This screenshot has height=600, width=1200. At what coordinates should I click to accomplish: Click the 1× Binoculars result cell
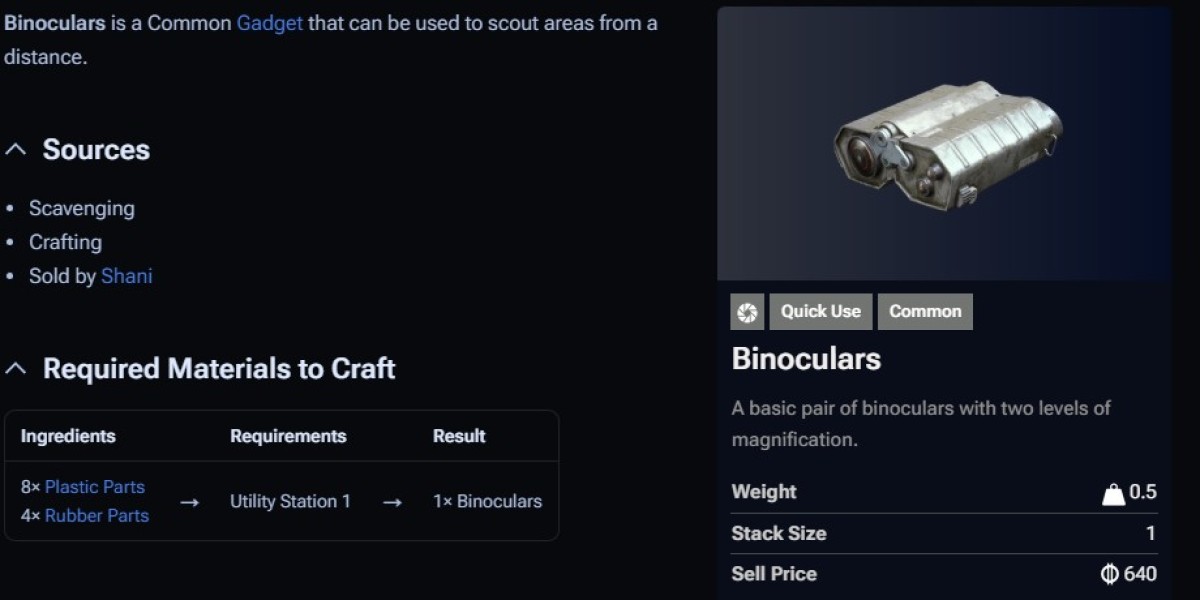487,501
